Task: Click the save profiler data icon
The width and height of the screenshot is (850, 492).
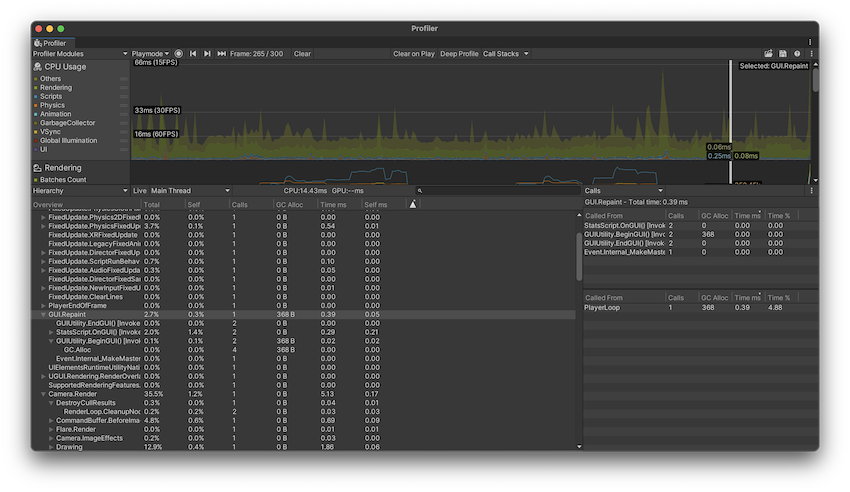Action: [x=783, y=54]
